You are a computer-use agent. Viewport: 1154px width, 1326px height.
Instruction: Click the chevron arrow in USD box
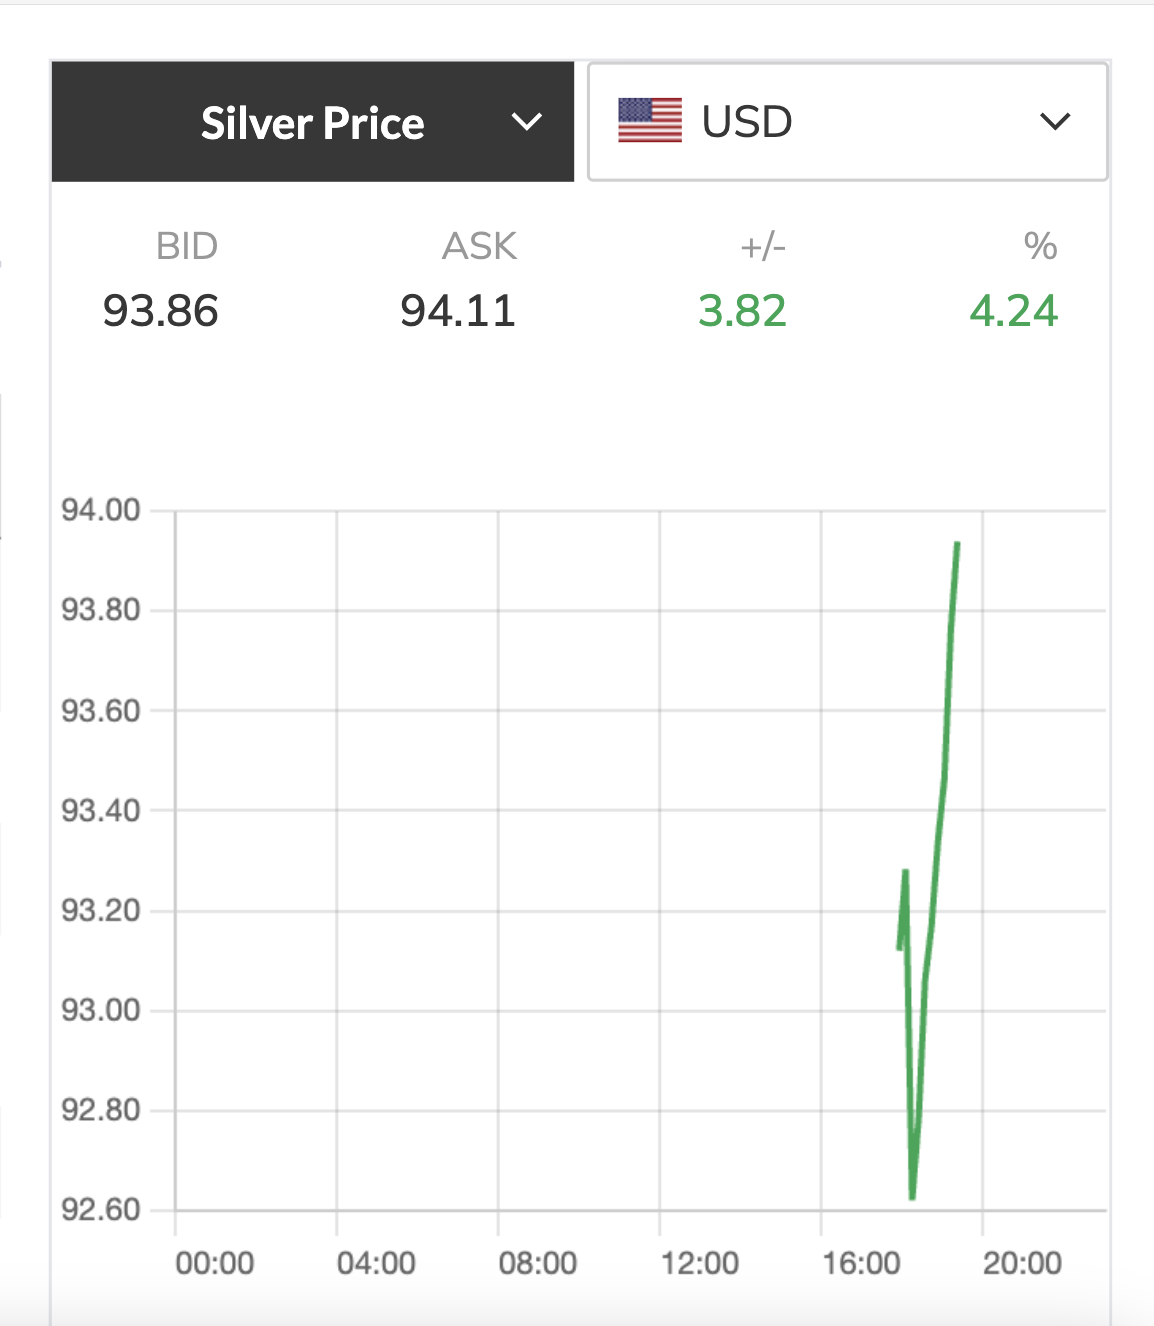1054,122
